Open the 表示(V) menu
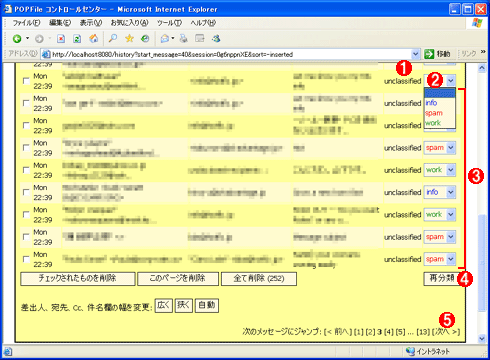The image size is (490, 360). point(91,23)
